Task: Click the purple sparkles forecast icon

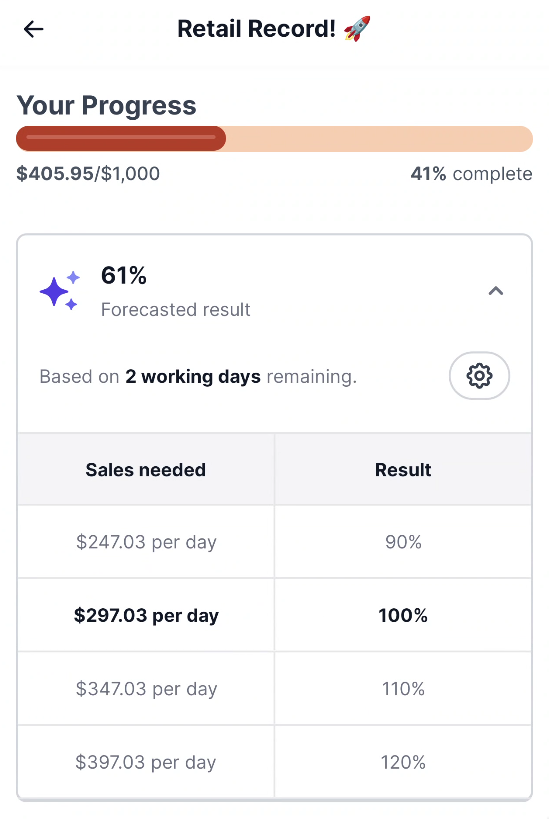Action: coord(60,290)
